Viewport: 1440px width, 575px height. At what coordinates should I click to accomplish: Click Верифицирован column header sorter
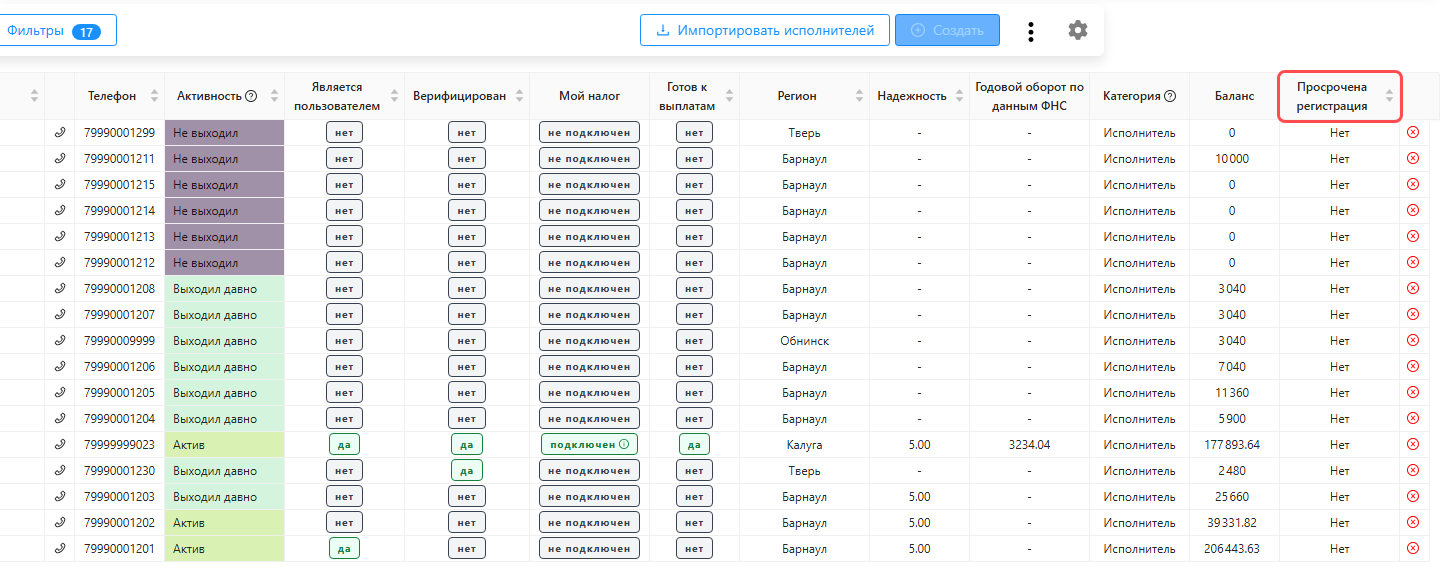pyautogui.click(x=521, y=96)
